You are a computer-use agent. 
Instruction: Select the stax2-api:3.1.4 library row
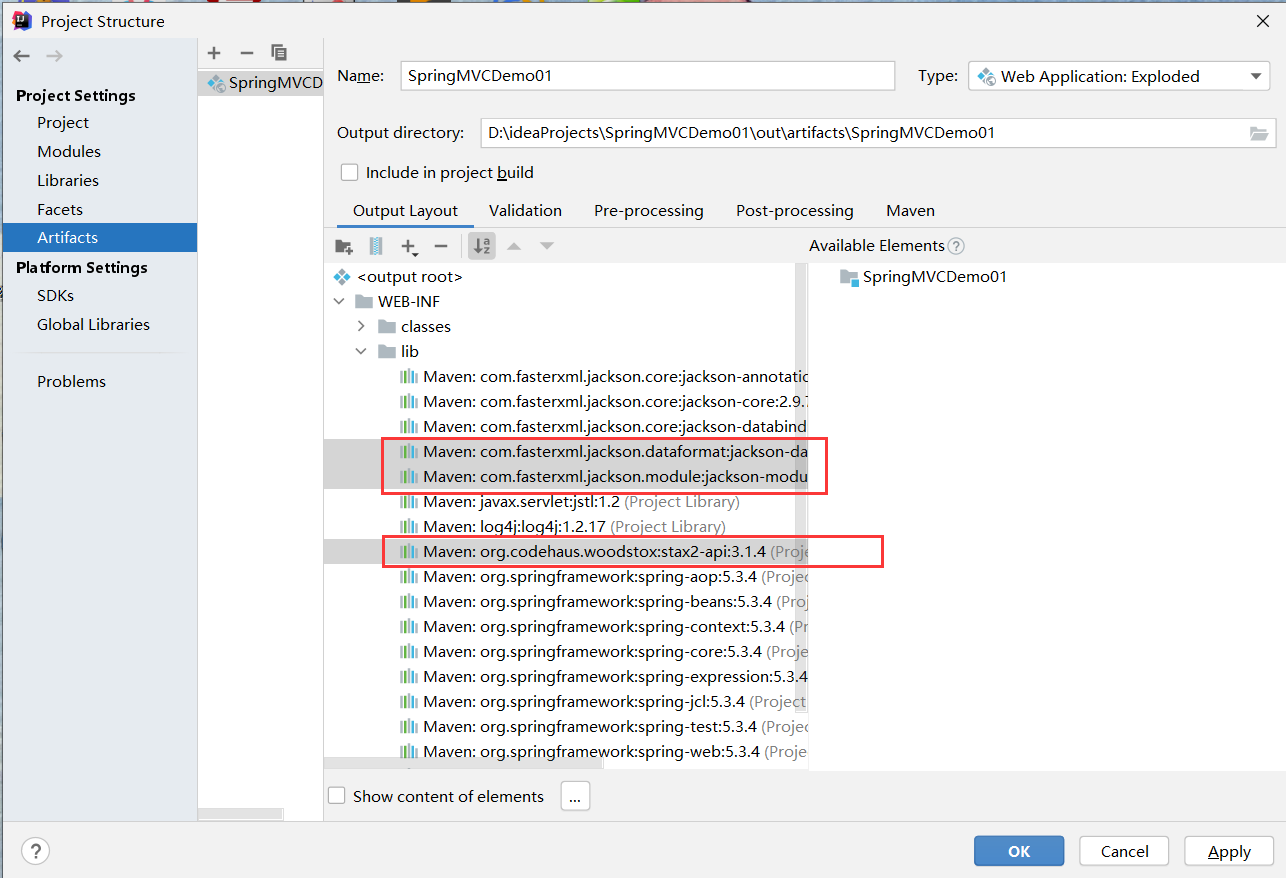[604, 552]
